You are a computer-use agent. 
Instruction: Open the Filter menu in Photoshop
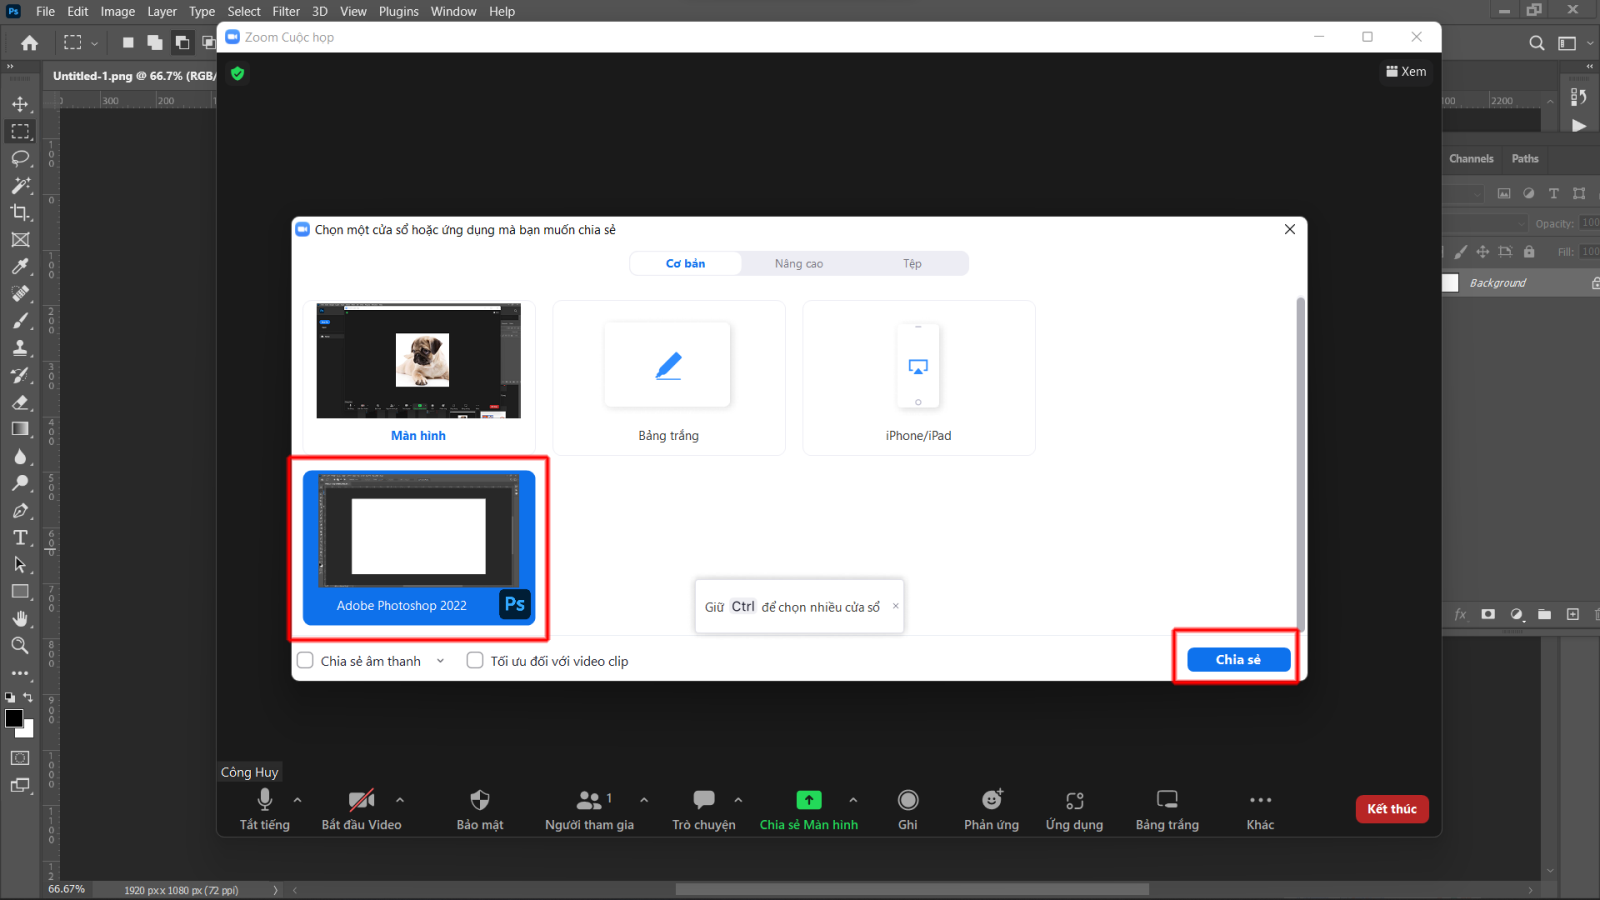[x=286, y=11]
